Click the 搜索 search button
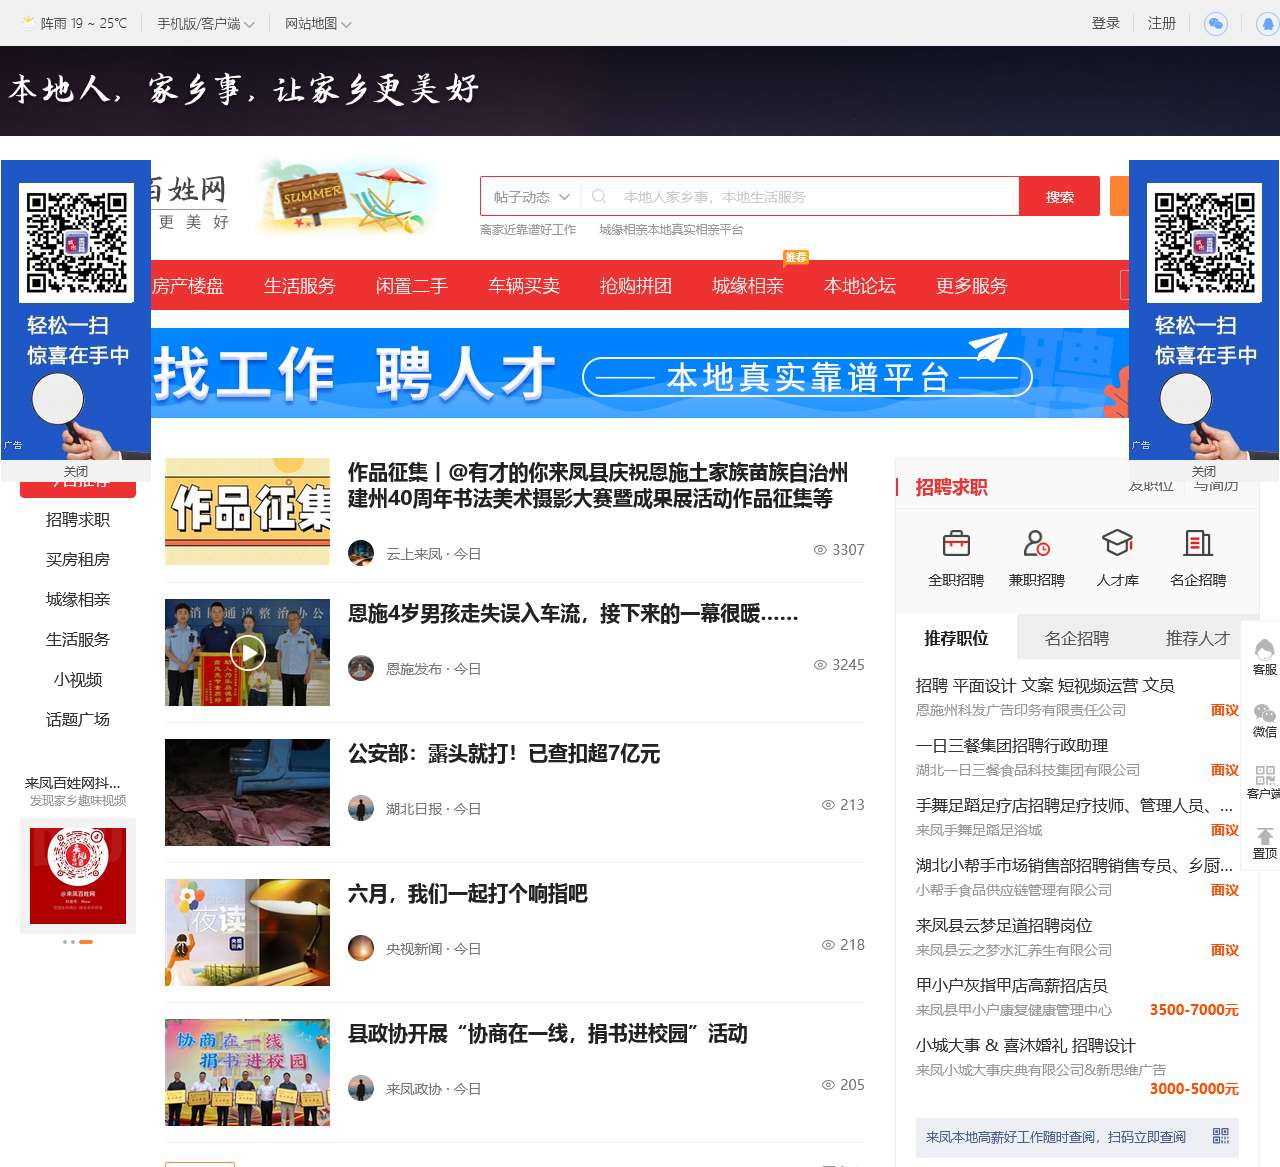 coord(1059,196)
